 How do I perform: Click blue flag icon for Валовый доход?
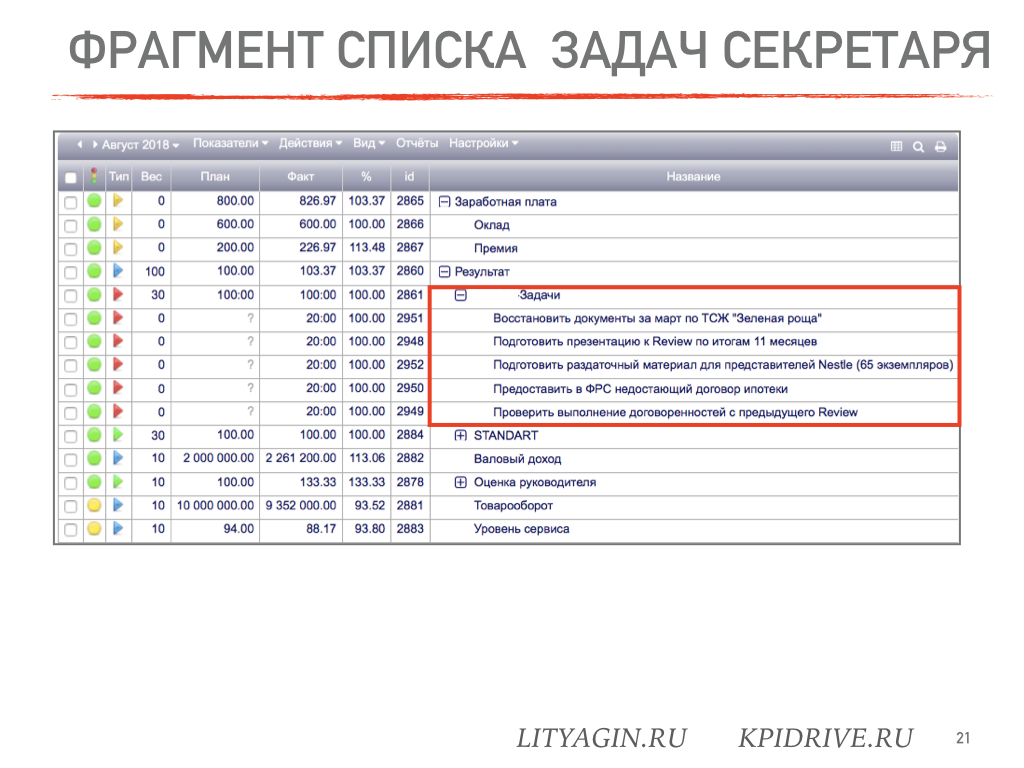(118, 458)
